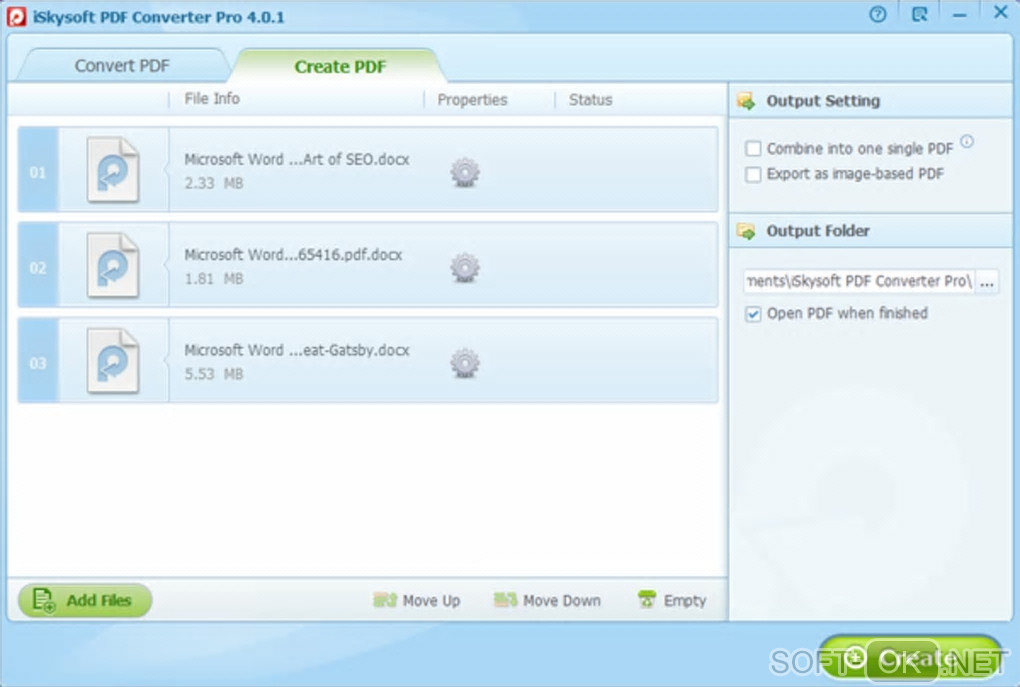The height and width of the screenshot is (687, 1020).
Task: Click the green Create button
Action: (x=911, y=659)
